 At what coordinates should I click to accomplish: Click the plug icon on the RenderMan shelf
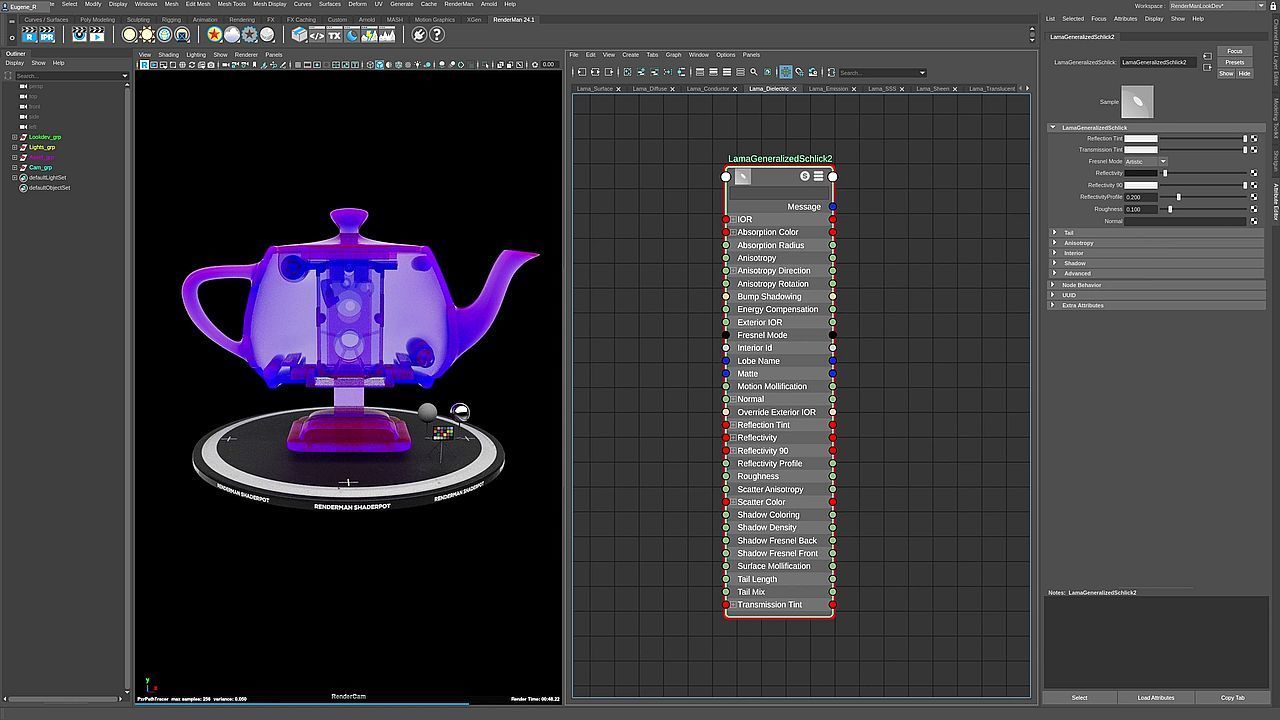[419, 35]
